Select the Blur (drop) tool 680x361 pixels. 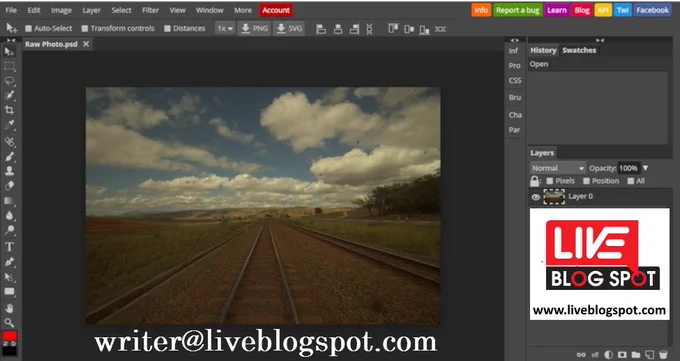pyautogui.click(x=9, y=216)
